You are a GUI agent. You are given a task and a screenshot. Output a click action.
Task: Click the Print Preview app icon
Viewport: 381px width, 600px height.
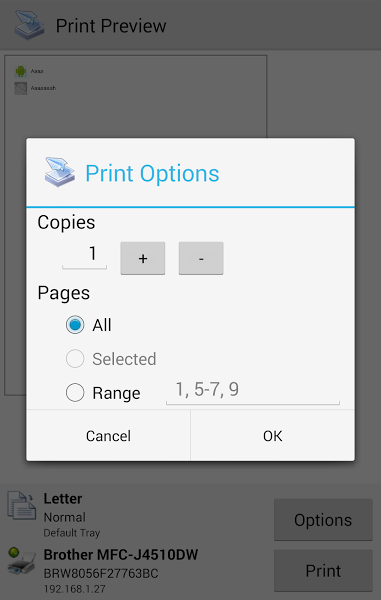click(29, 25)
